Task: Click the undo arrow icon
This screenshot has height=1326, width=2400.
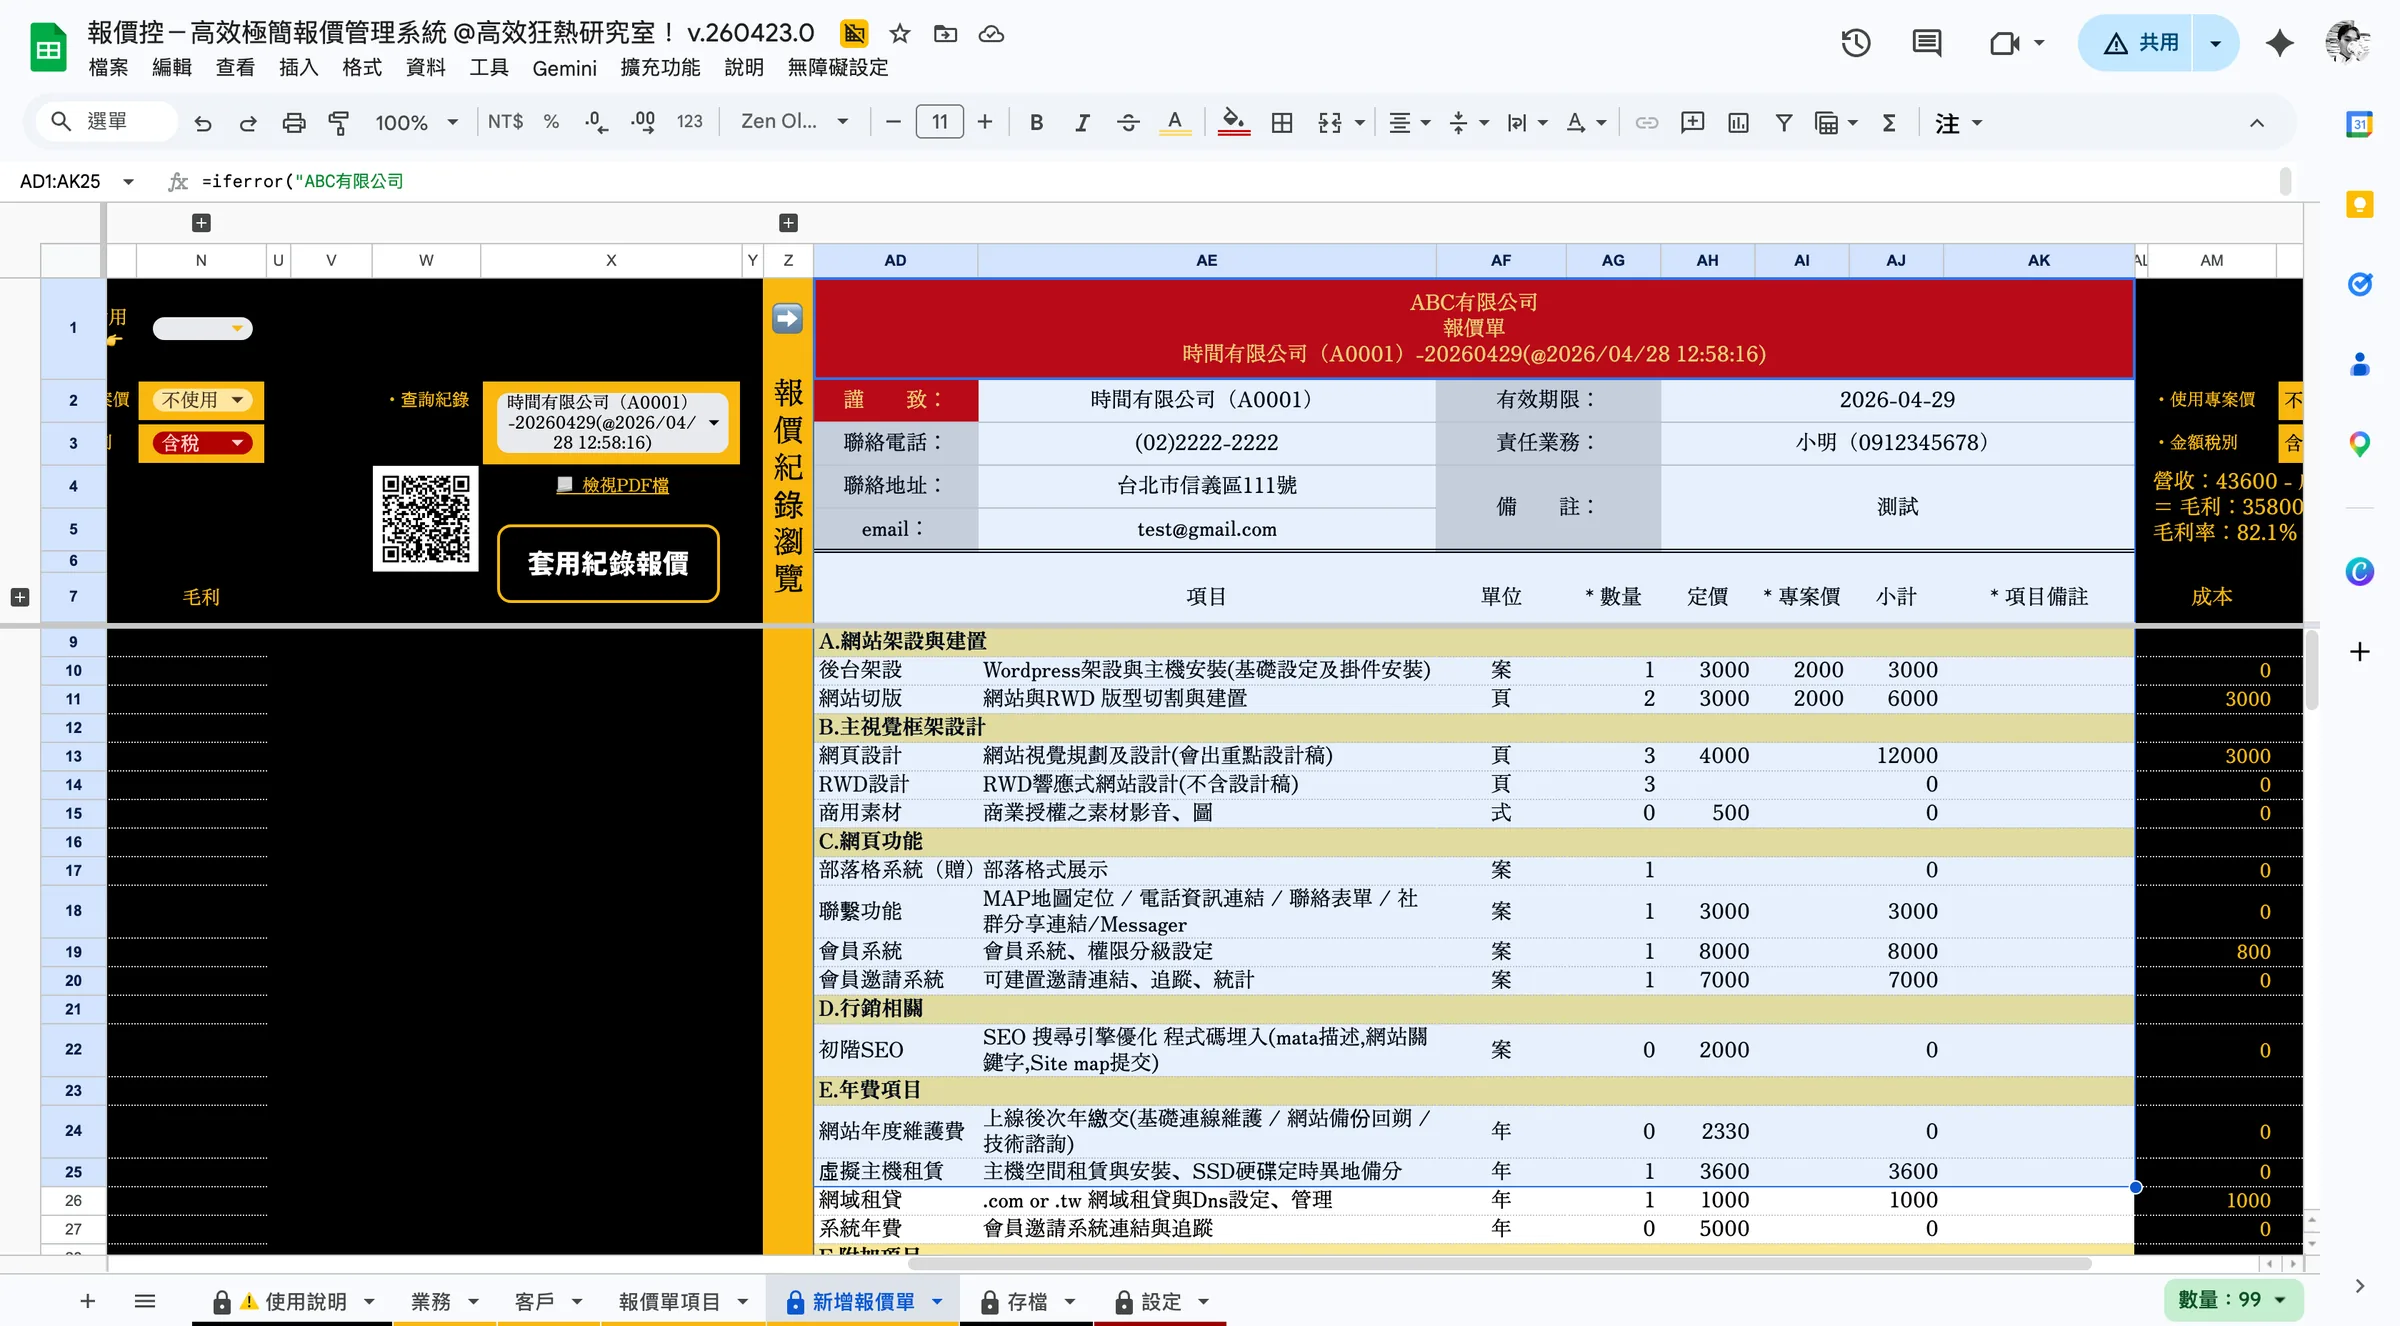Action: 203,122
